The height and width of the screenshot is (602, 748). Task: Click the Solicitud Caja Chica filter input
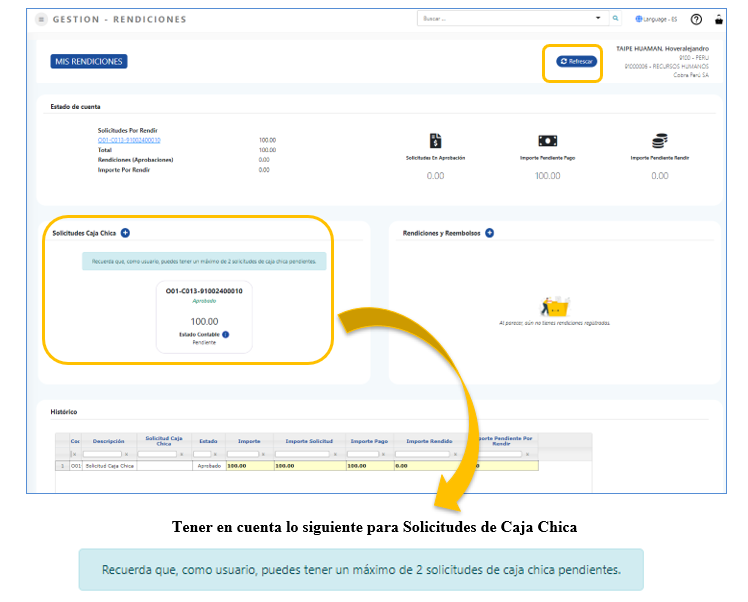pyautogui.click(x=157, y=454)
